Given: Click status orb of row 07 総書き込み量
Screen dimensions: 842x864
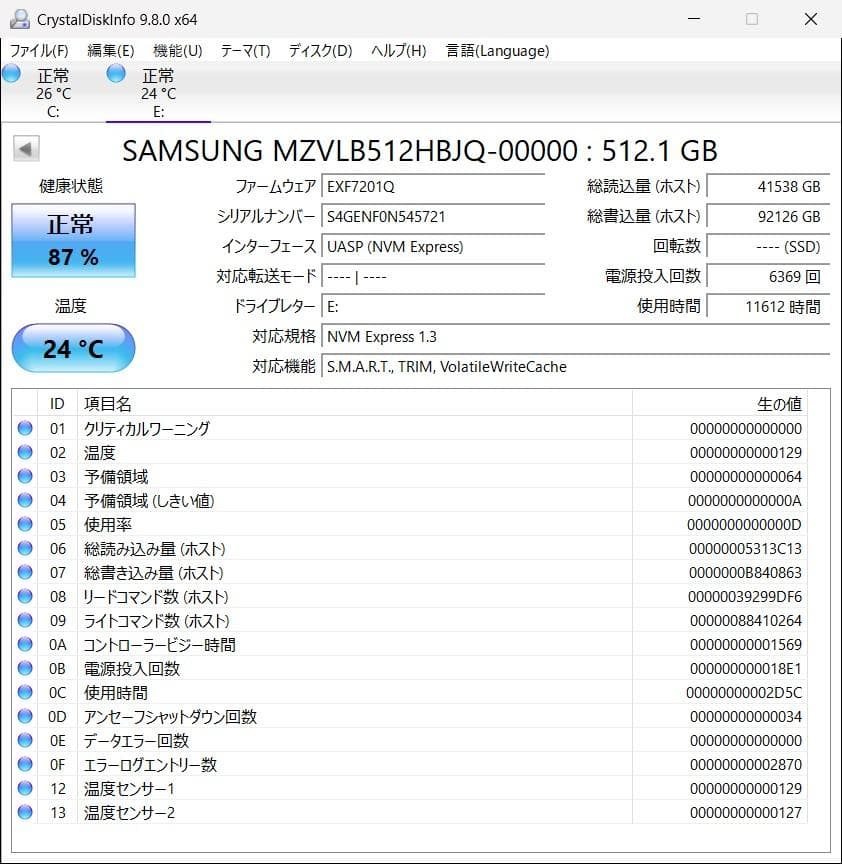Looking at the screenshot, I should click(25, 573).
